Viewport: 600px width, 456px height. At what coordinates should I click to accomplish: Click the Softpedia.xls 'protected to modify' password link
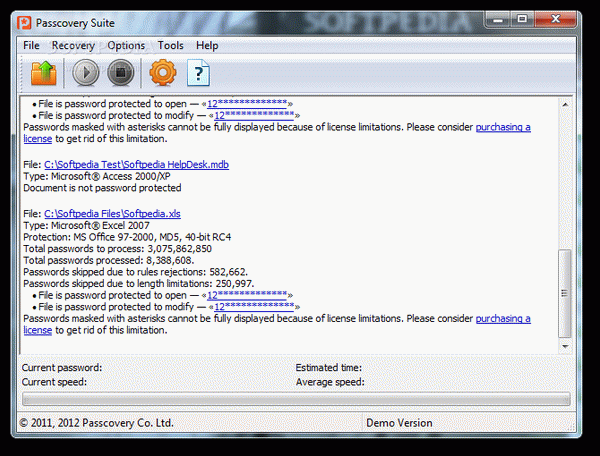pyautogui.click(x=254, y=307)
